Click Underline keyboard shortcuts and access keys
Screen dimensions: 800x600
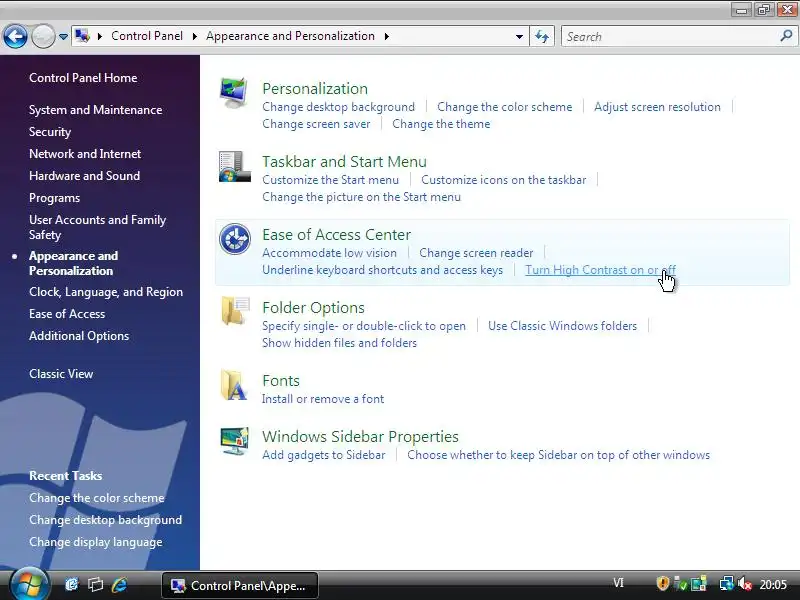(382, 270)
